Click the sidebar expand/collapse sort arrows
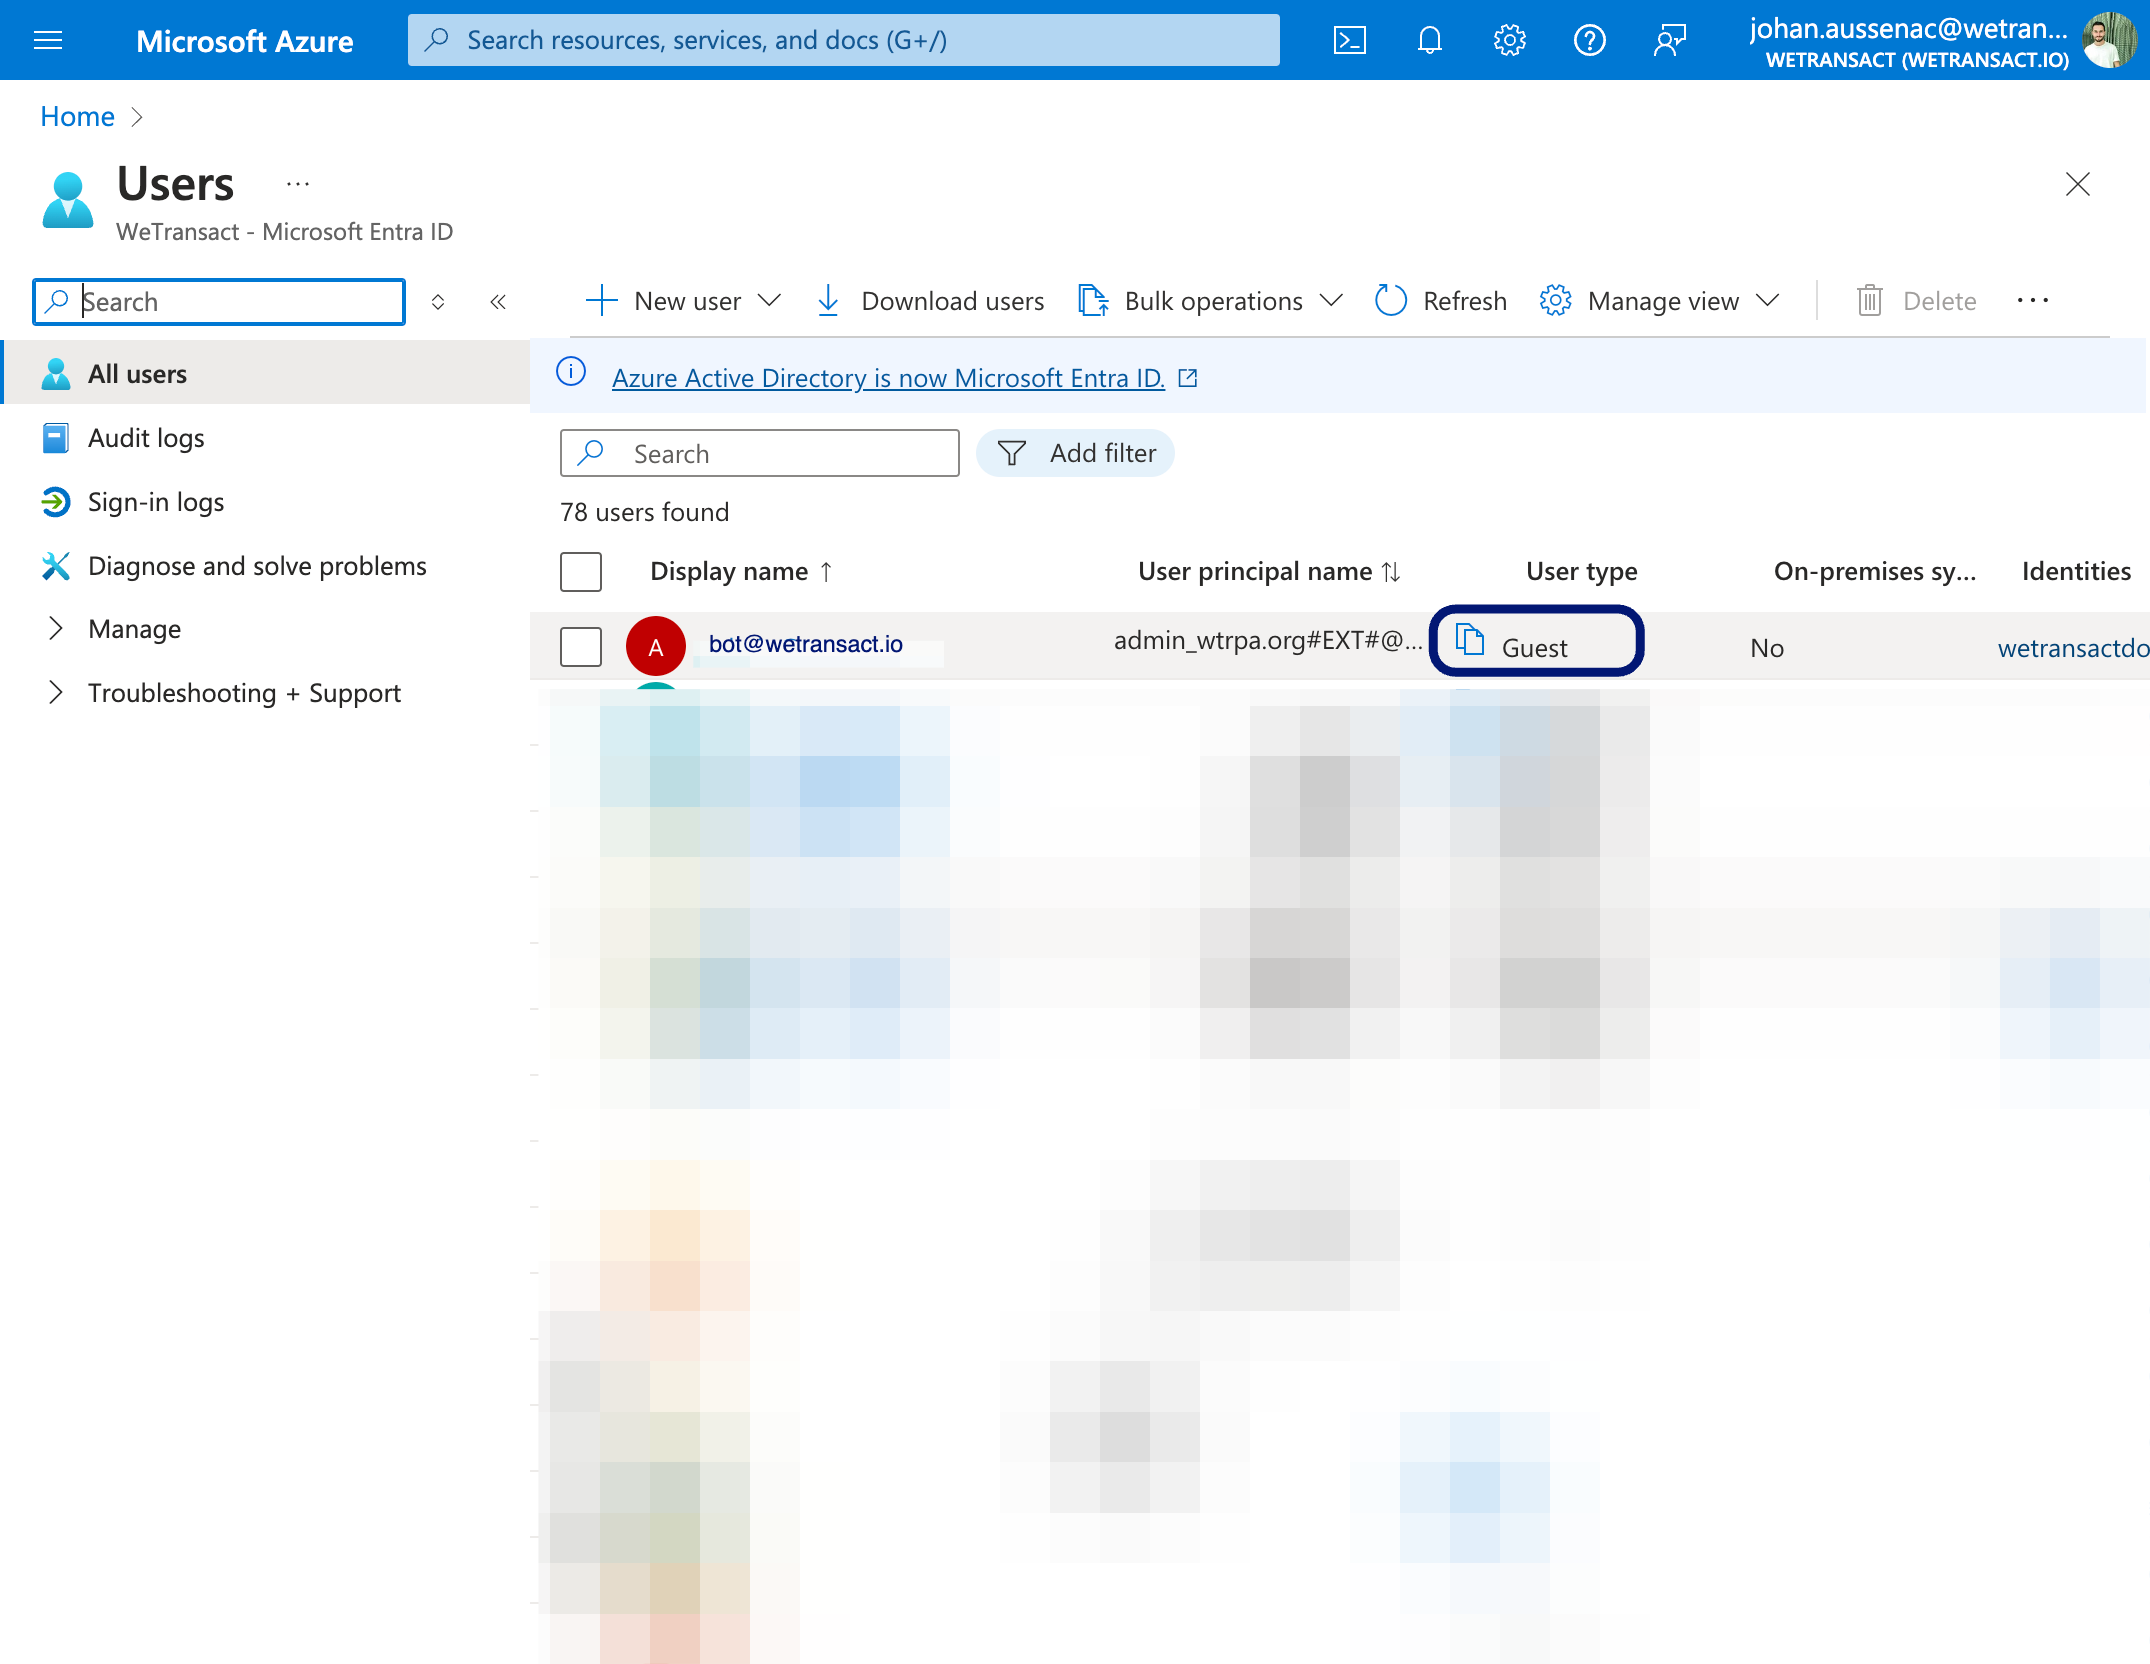Image resolution: width=2150 pixels, height=1664 pixels. [438, 301]
